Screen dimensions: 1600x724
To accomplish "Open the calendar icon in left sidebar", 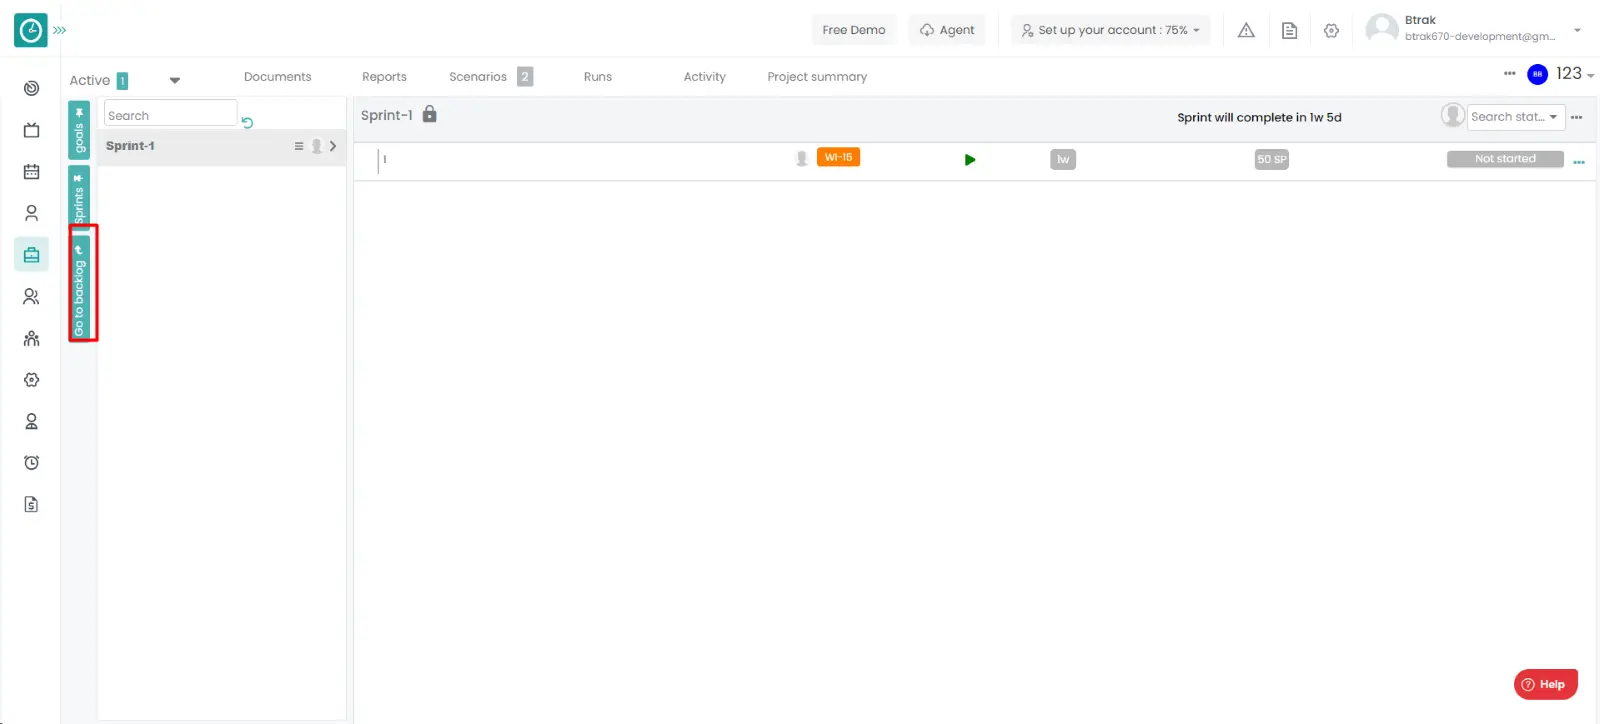I will click(31, 171).
